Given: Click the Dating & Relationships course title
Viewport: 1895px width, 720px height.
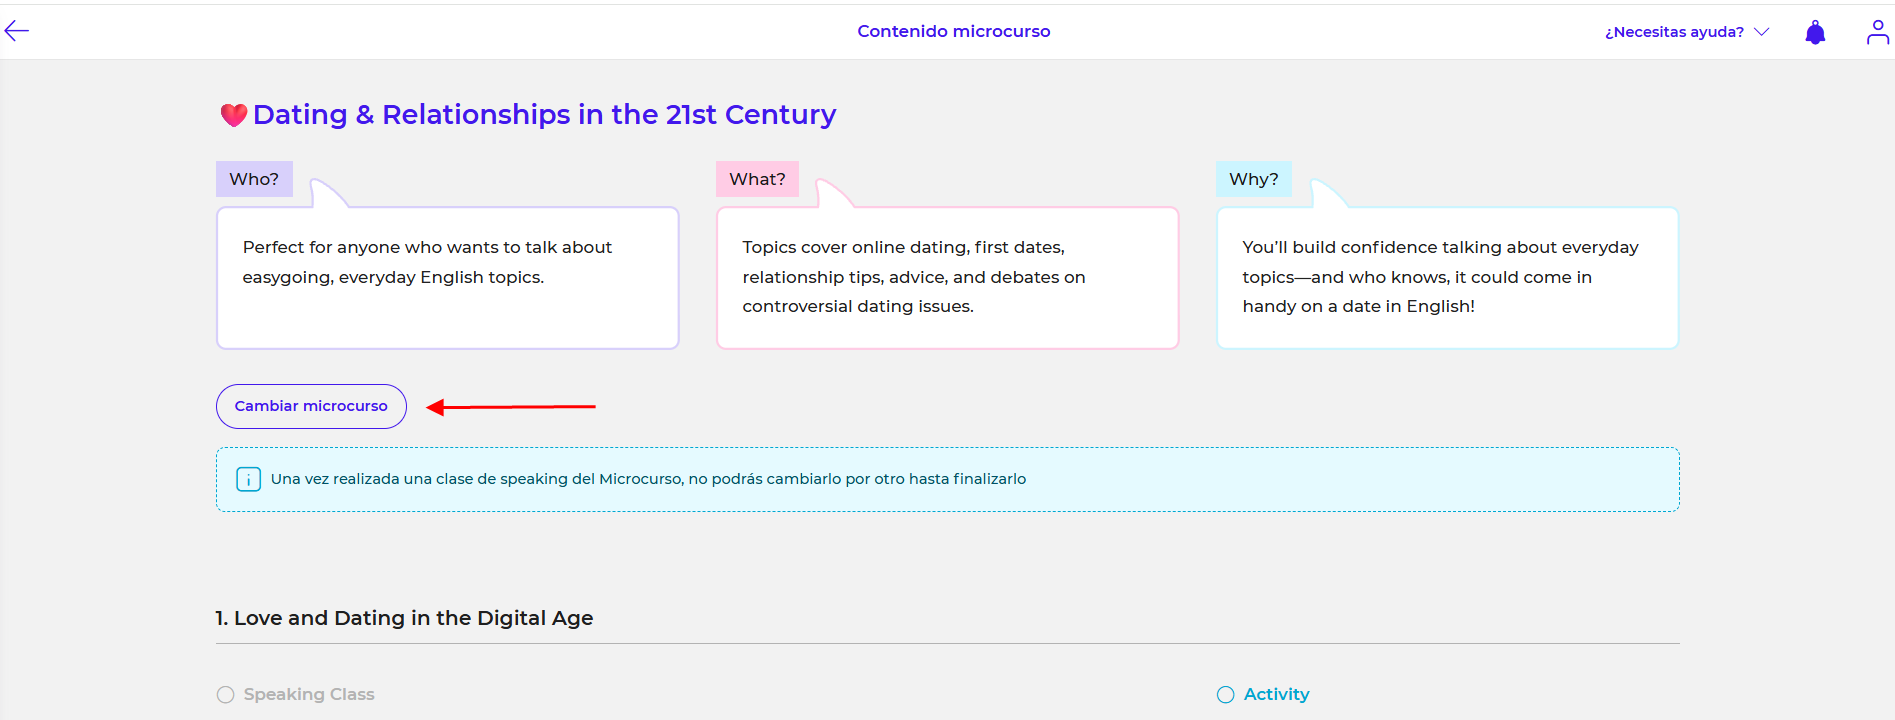Looking at the screenshot, I should (x=544, y=115).
